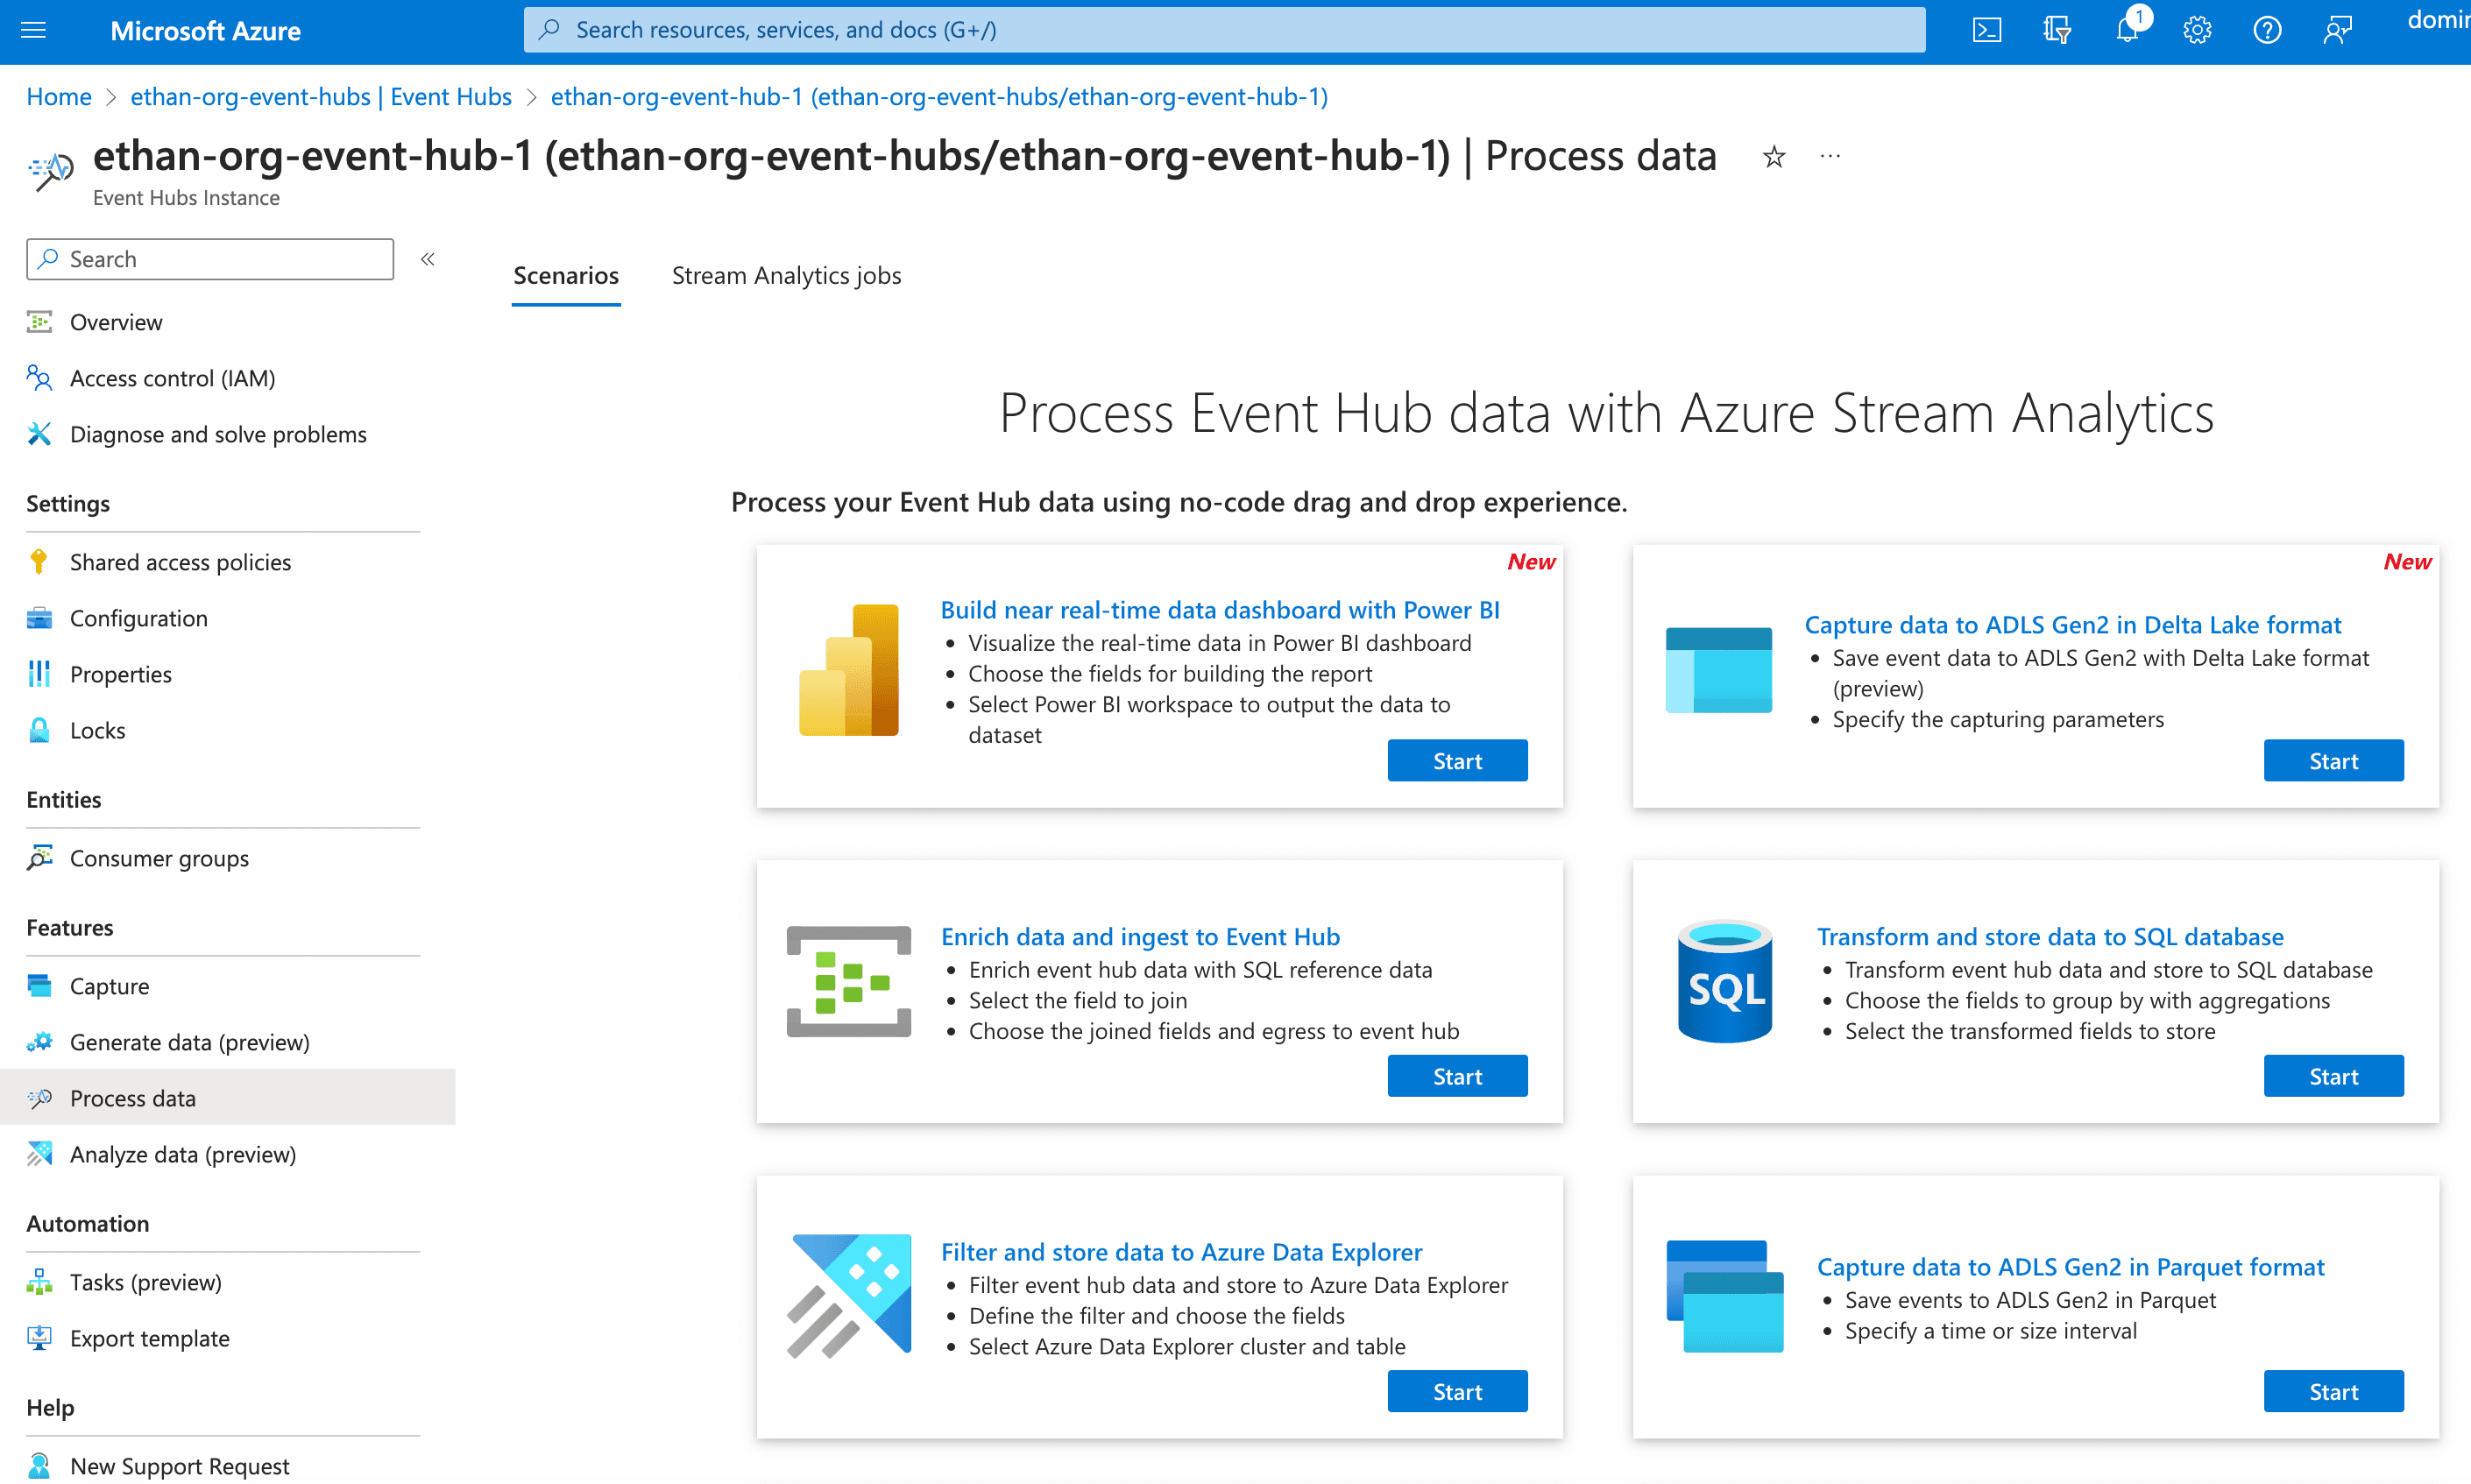Open Capture data to ADLS Gen2 Parquet link
The height and width of the screenshot is (1484, 2471).
tap(2070, 1267)
